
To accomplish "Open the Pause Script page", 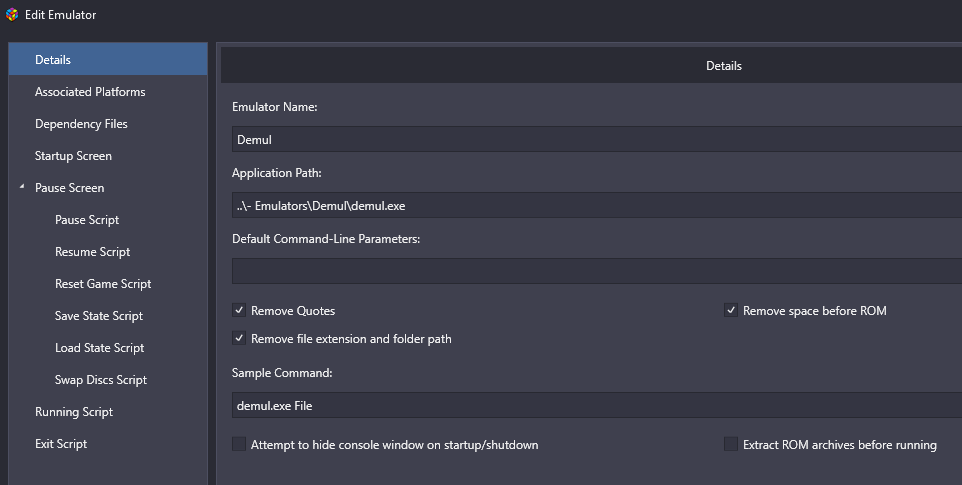I will tap(87, 220).
